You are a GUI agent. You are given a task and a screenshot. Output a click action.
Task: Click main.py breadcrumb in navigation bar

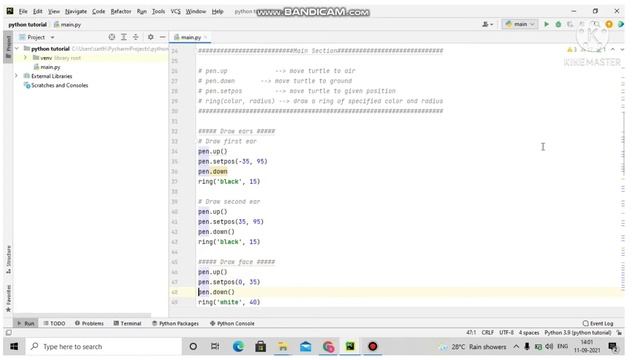68,24
